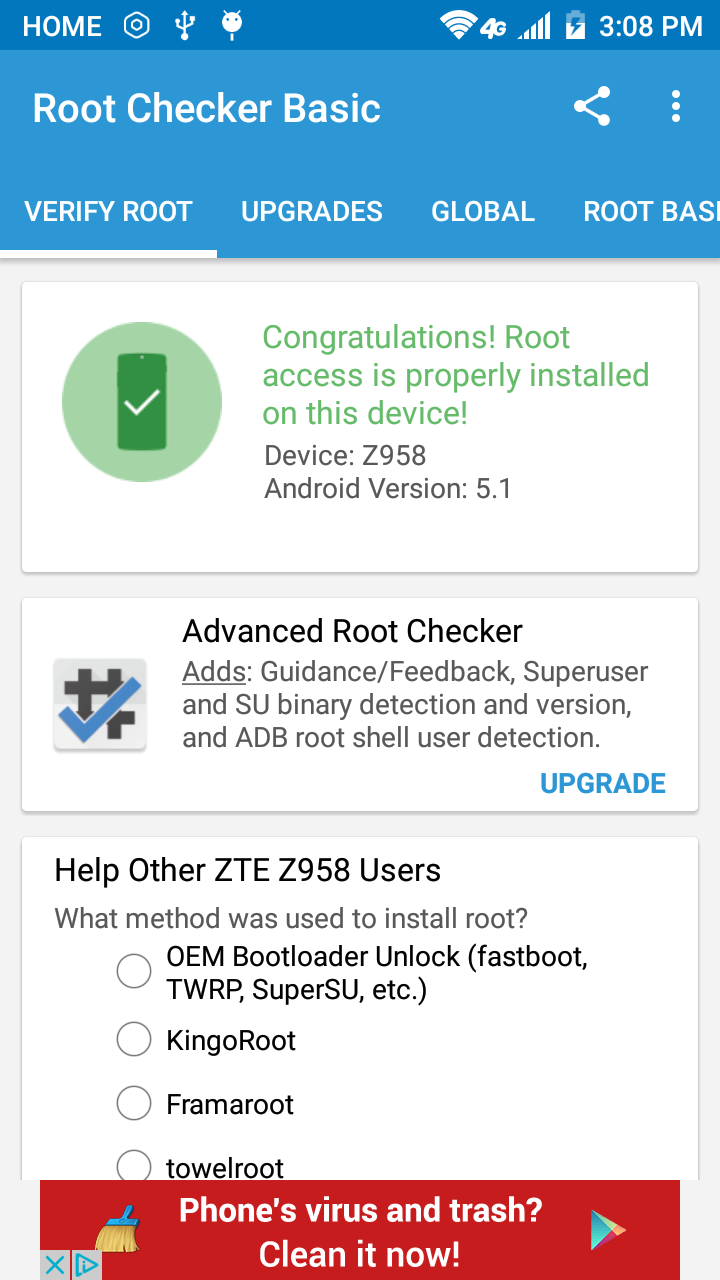720x1280 pixels.
Task: Choose the Framaroot radio option
Action: pos(134,1104)
